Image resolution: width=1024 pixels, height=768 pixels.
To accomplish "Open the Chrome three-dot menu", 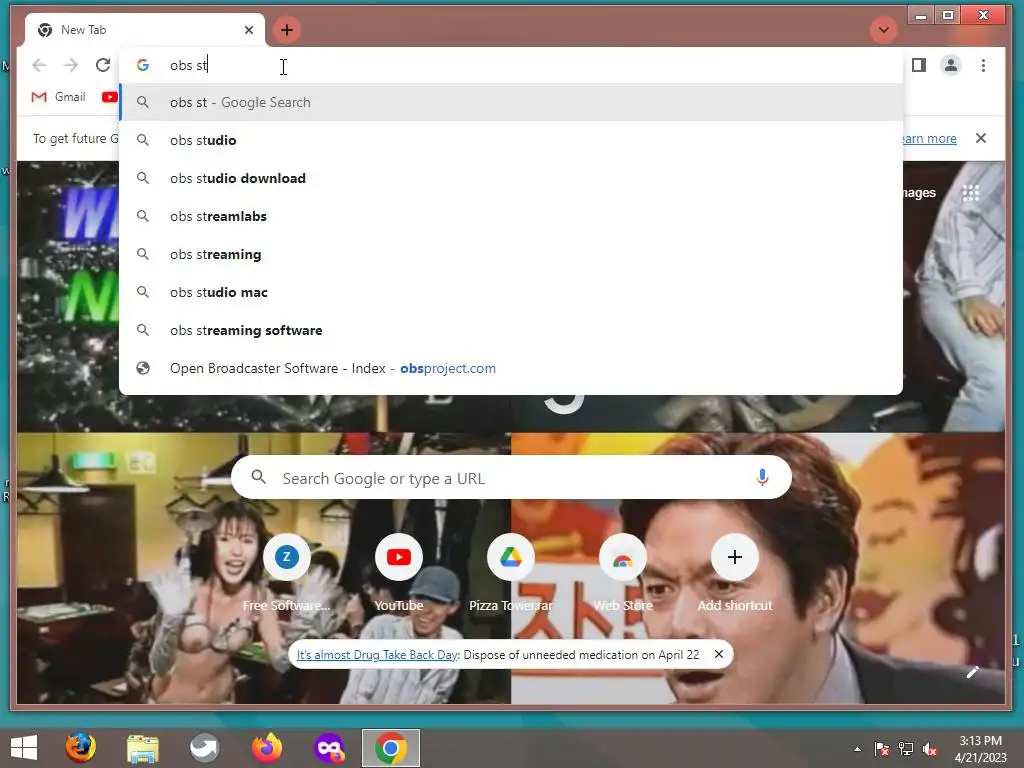I will [984, 65].
